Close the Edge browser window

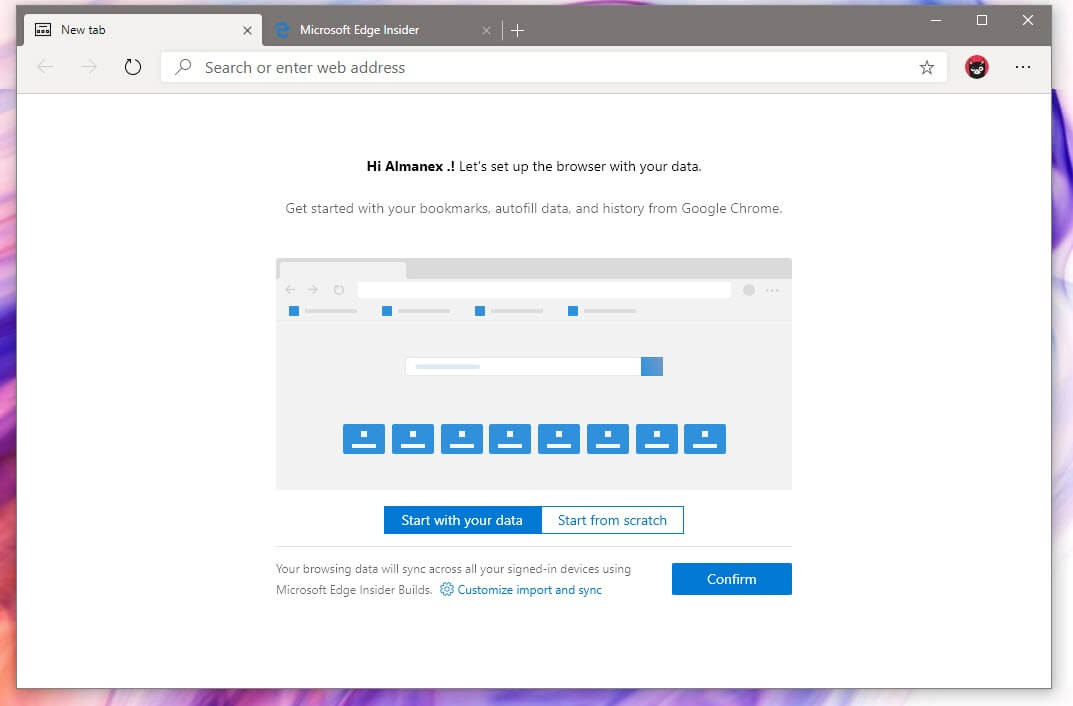[1027, 21]
